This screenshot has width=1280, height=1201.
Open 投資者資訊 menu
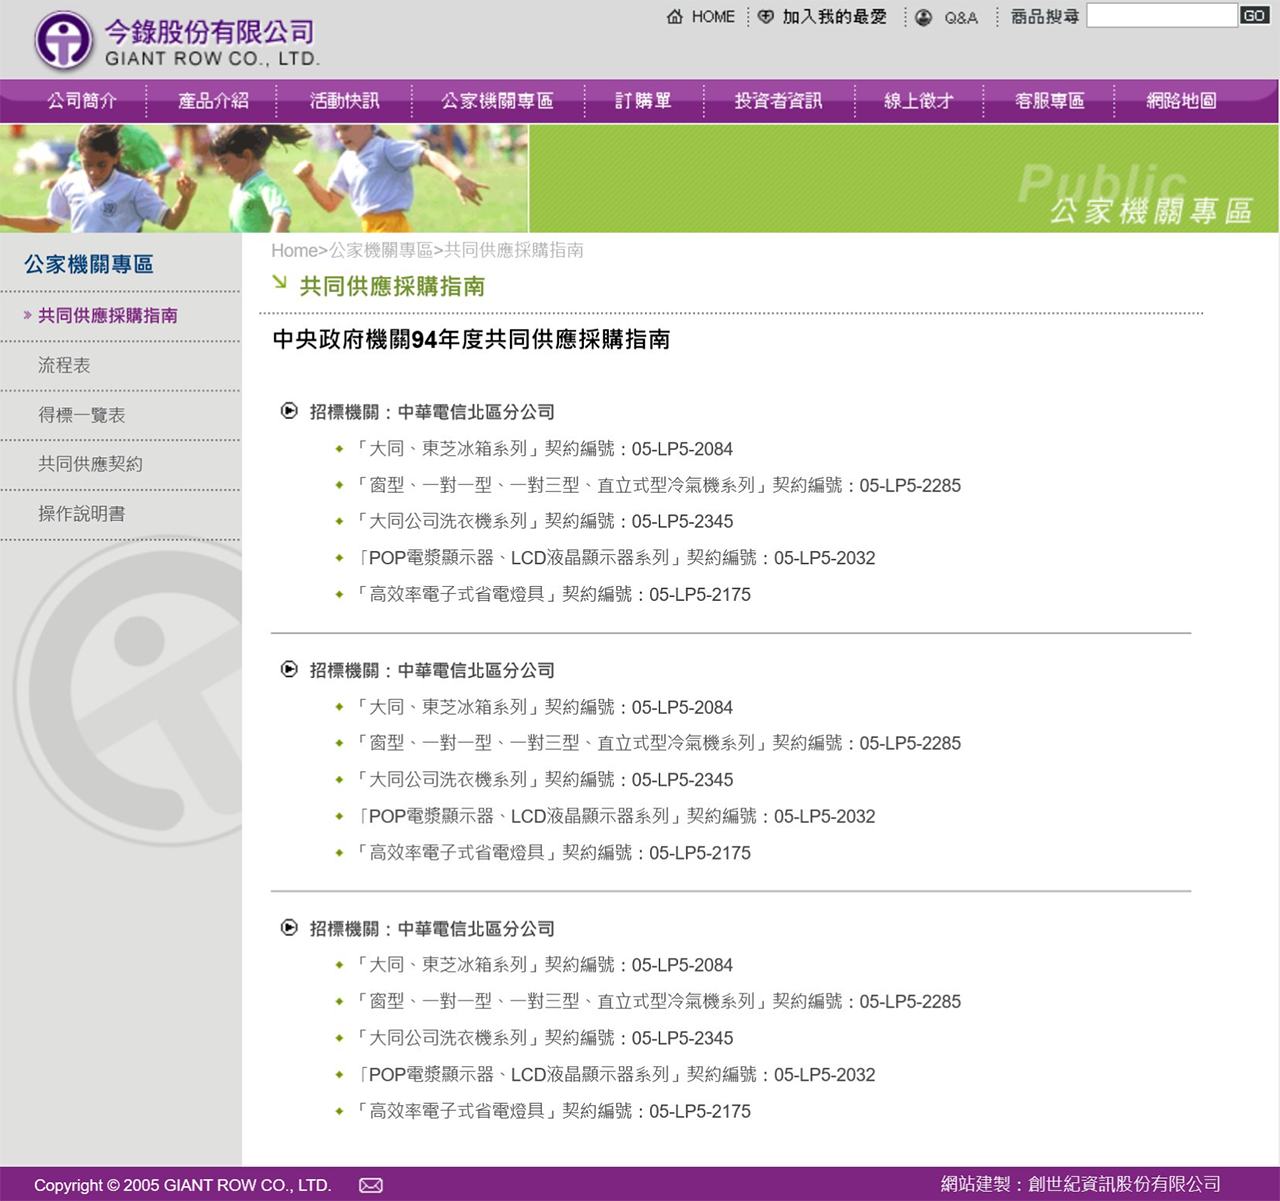778,101
